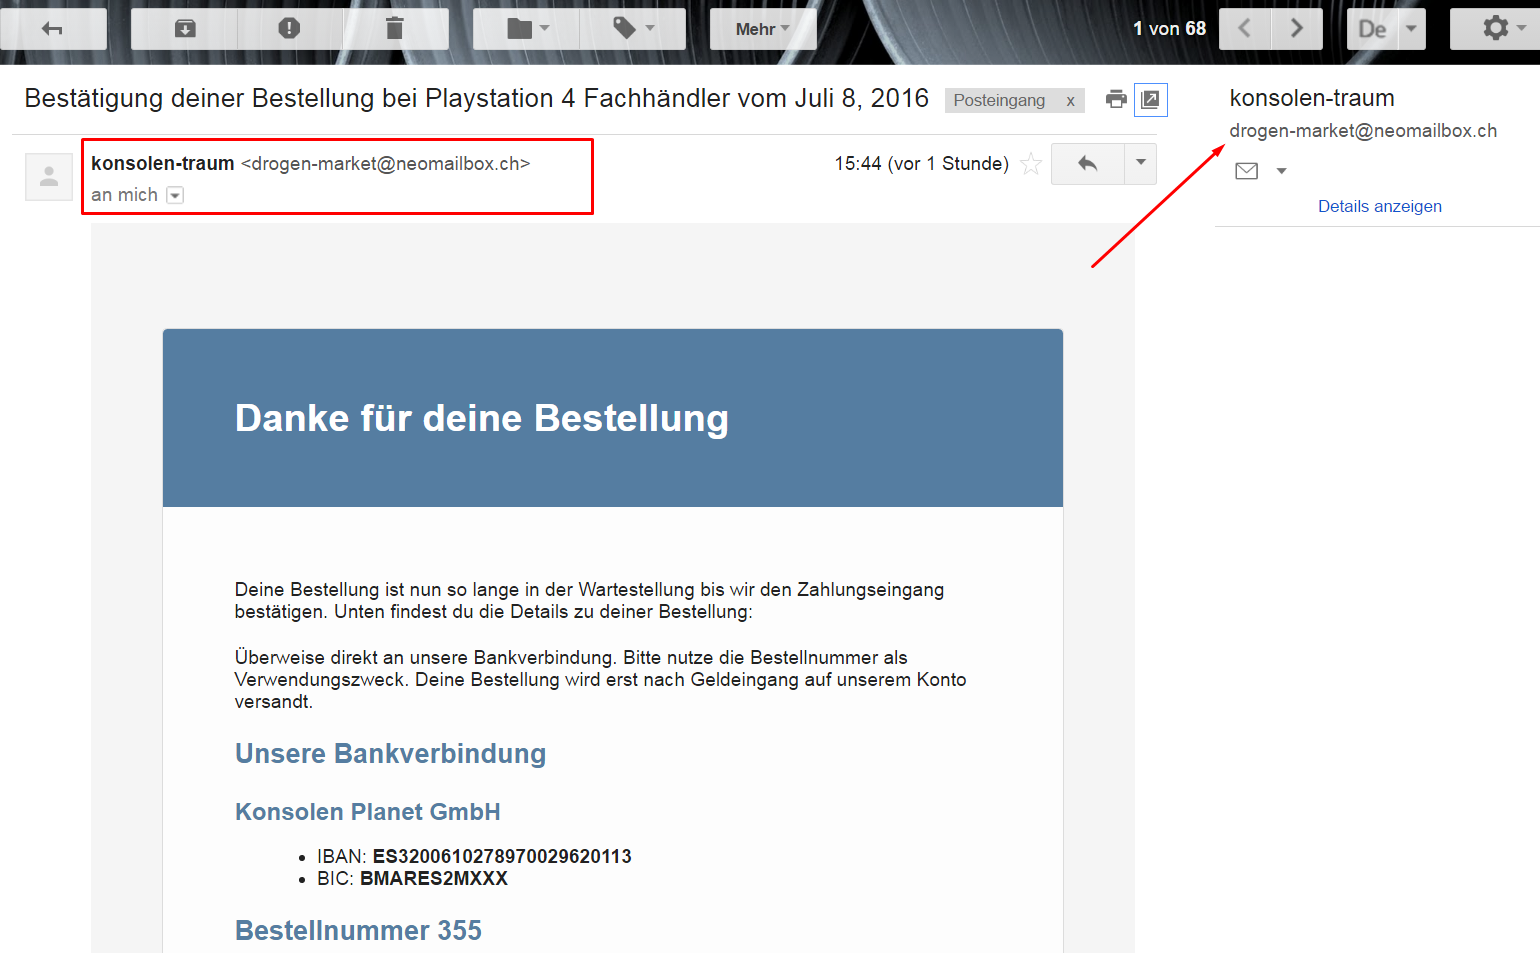Click 'Unsere Bankverbindung' heading
1540x953 pixels.
coord(390,754)
